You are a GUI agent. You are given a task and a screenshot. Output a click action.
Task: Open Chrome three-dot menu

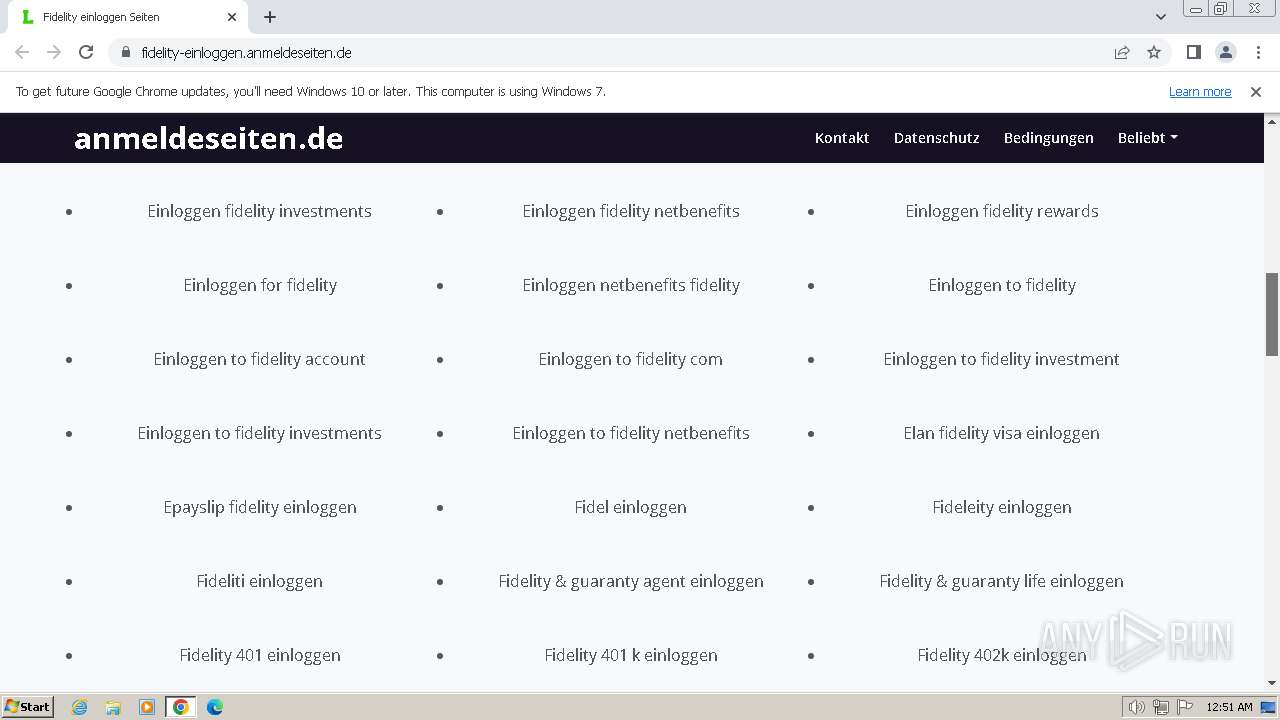point(1258,52)
